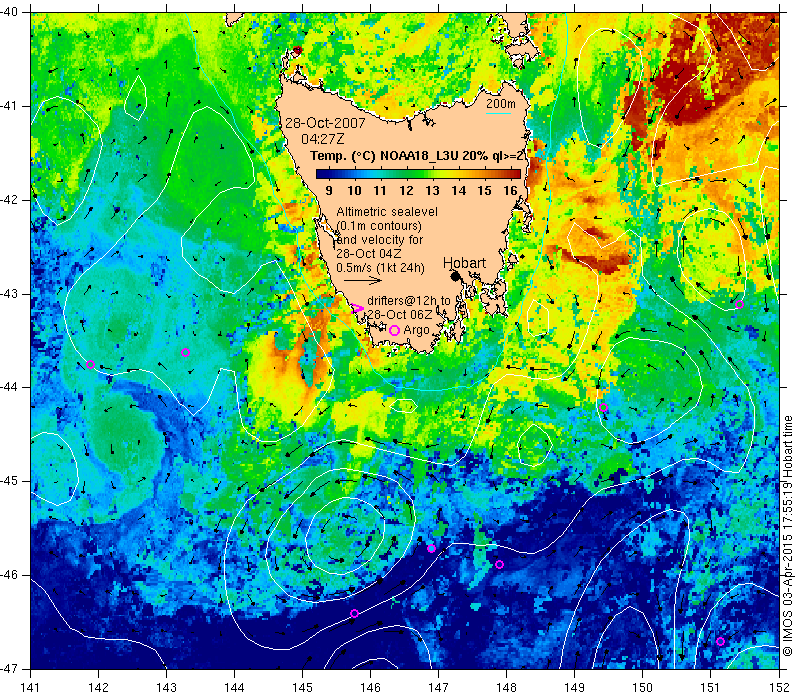The width and height of the screenshot is (800, 700).
Task: Click the 'Temp. (°C) NOAA18_L3U 20% ql>=2' title
Action: pyautogui.click(x=417, y=156)
